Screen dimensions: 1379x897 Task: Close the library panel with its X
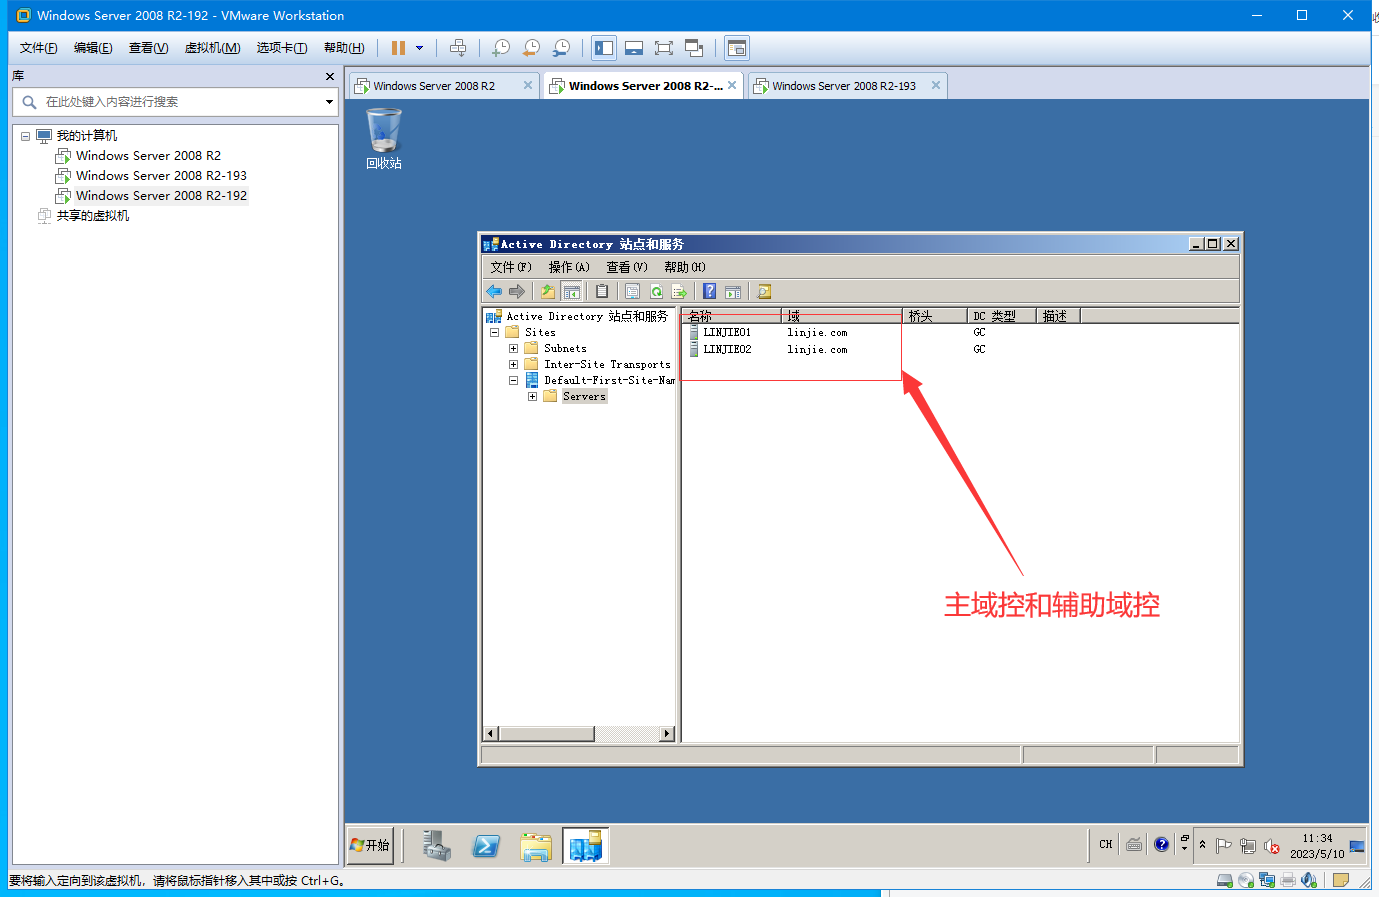click(x=330, y=76)
